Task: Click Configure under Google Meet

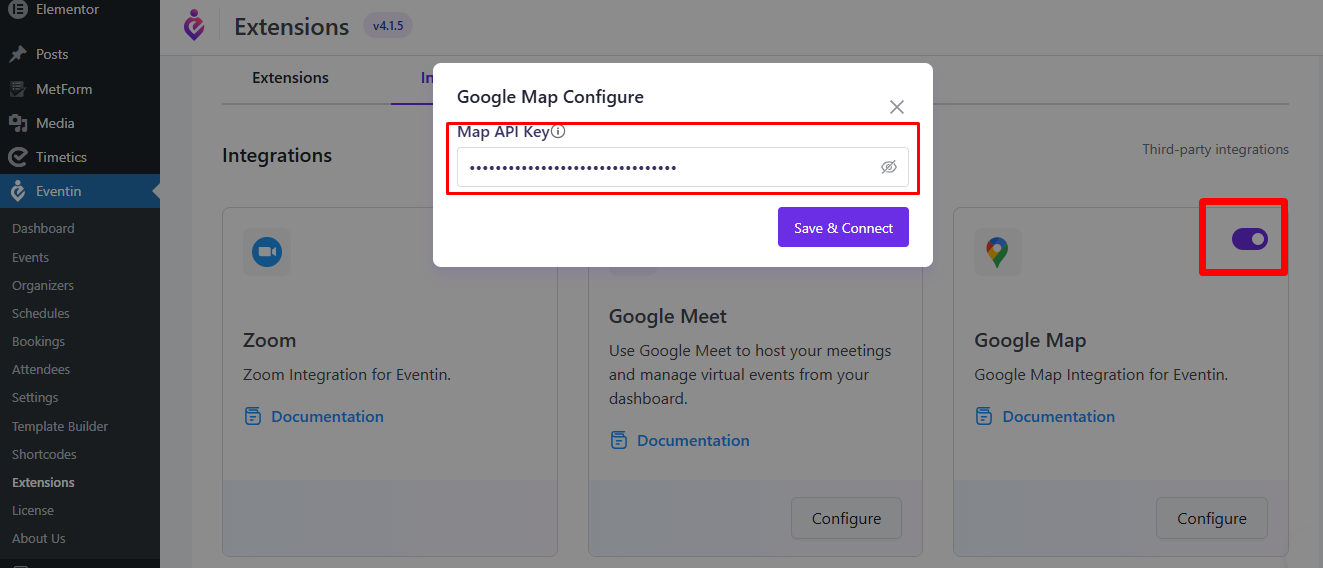Action: click(x=846, y=518)
